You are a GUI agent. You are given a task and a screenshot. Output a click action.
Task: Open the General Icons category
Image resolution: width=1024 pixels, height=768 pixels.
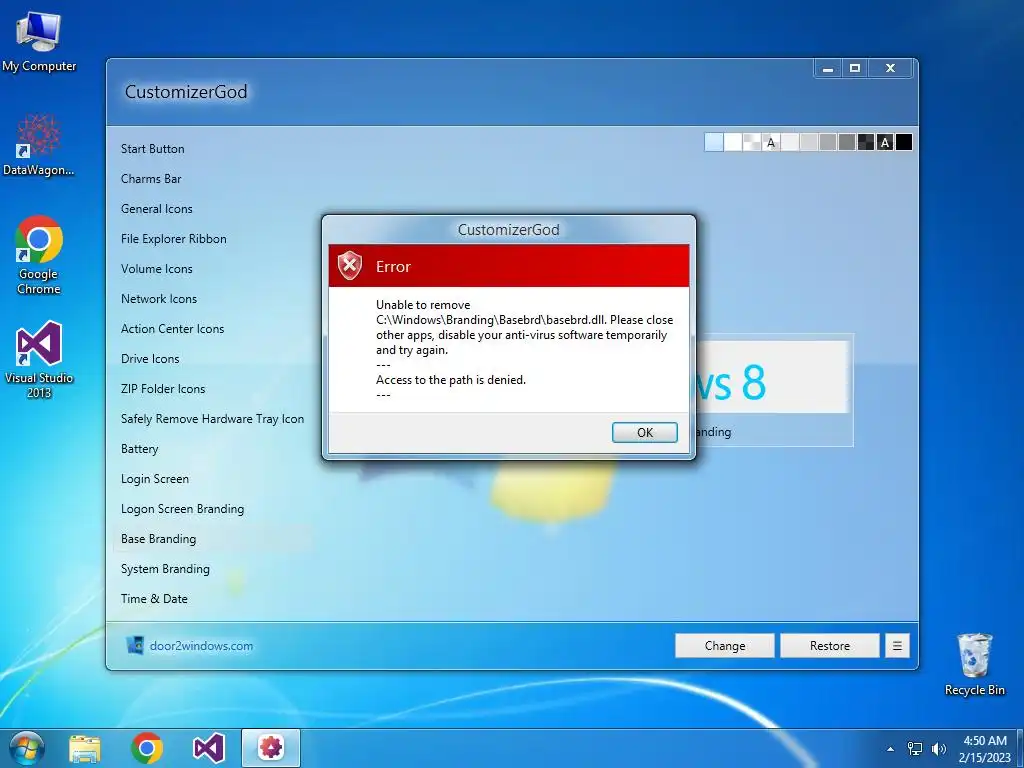click(x=157, y=209)
